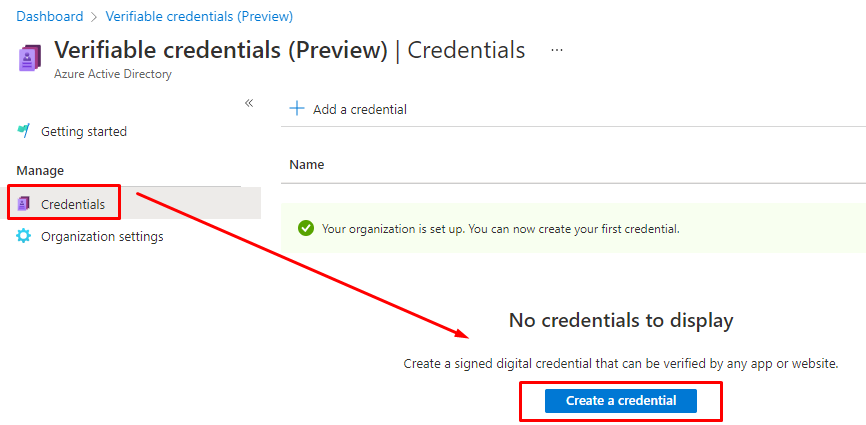Viewport: 866px width, 425px height.
Task: Open the ellipsis more options menu
Action: click(x=557, y=50)
